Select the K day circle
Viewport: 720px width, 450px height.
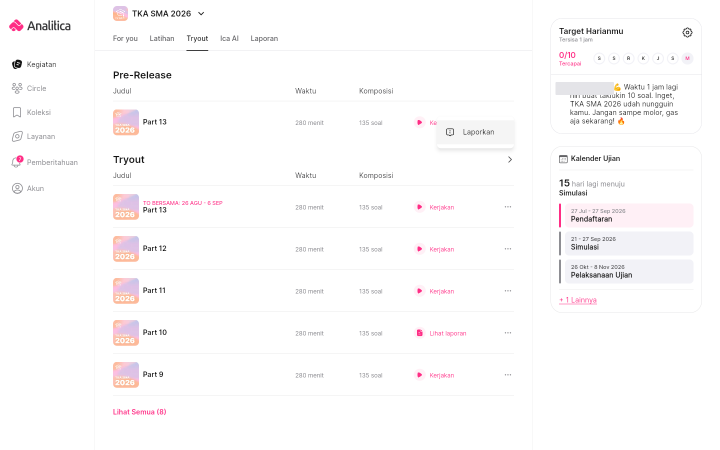coord(643,58)
